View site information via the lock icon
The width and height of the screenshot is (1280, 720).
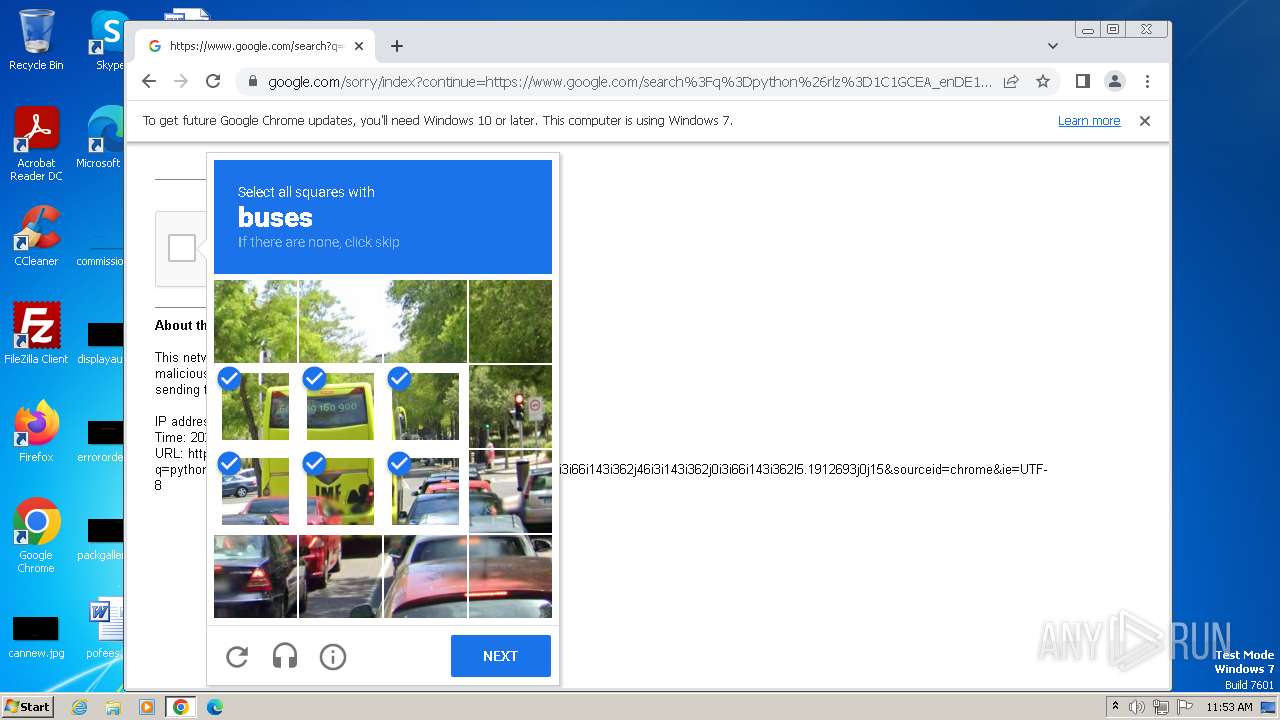252,82
